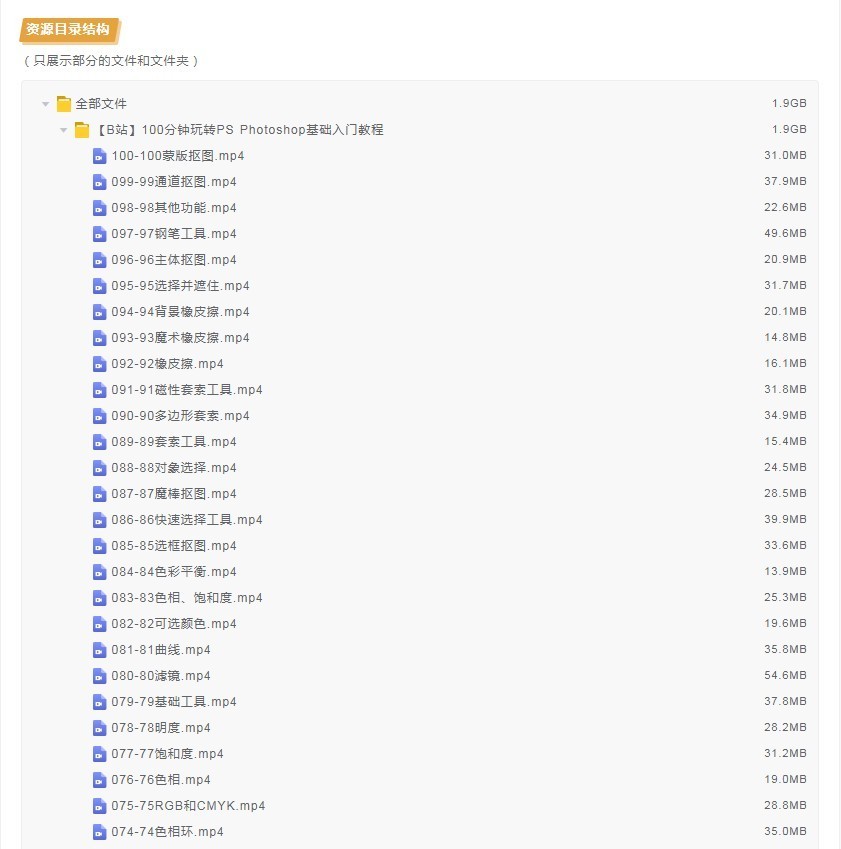Click video icon for 089-89套索工具.mp4
The image size is (841, 849).
click(x=100, y=442)
